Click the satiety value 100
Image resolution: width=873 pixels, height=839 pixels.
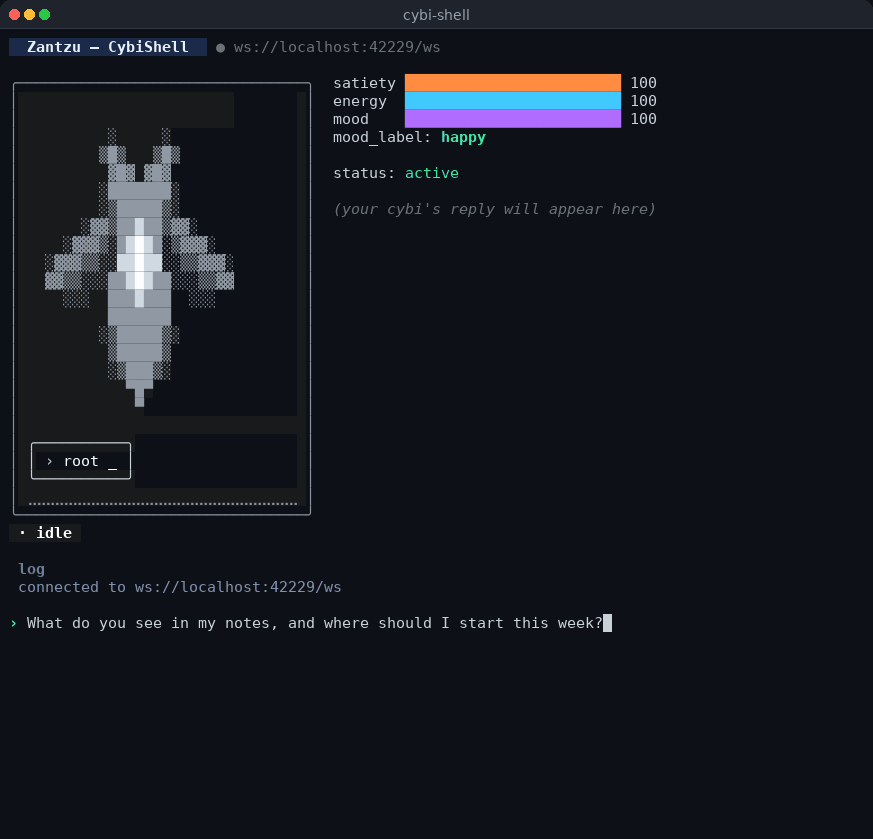pos(643,83)
